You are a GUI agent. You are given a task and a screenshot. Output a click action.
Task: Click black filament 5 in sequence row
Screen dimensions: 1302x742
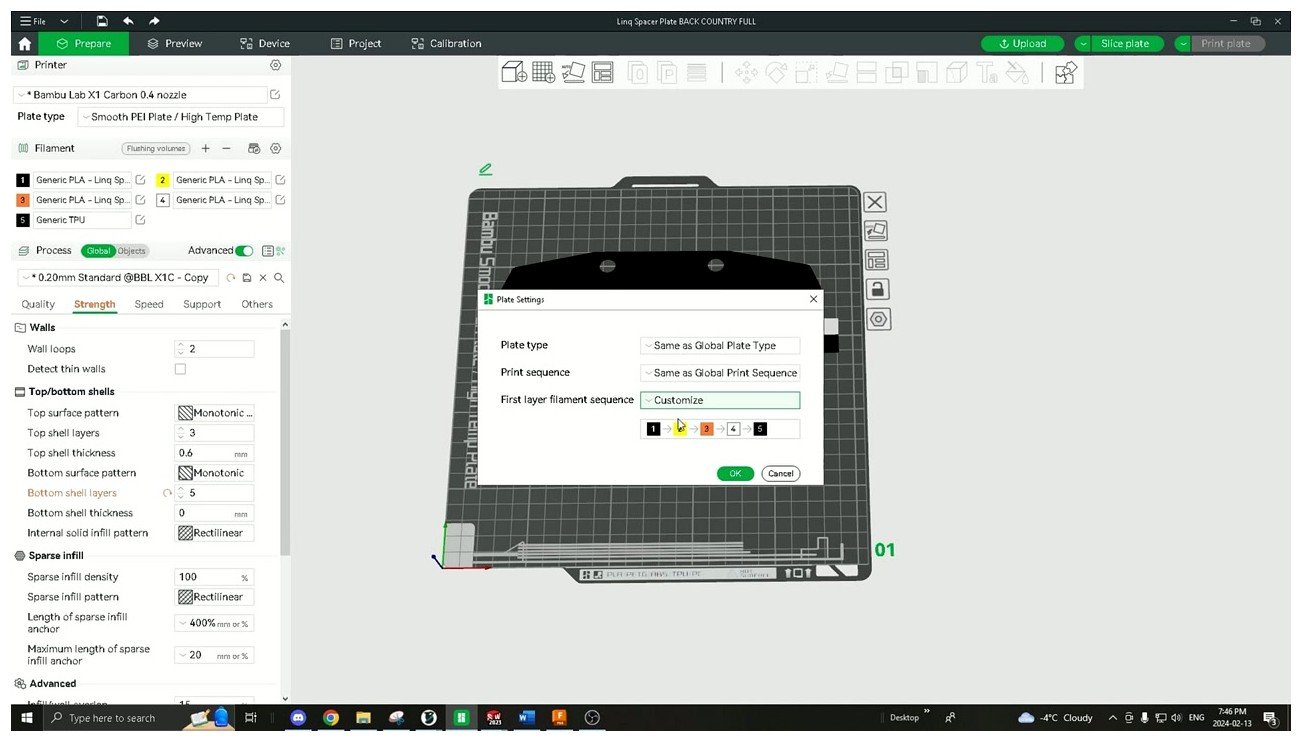point(761,429)
